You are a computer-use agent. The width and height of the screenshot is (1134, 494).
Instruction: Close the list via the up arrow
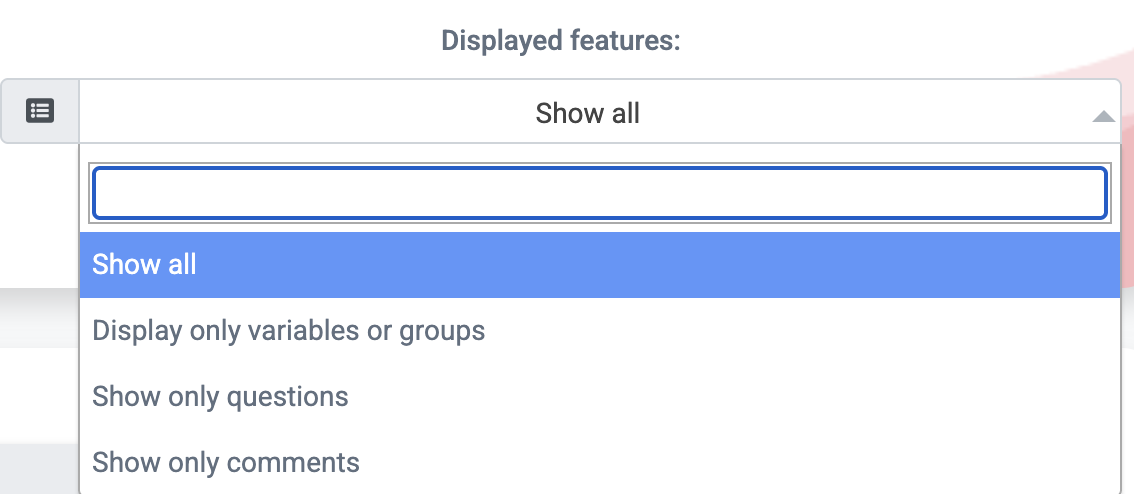(1103, 116)
